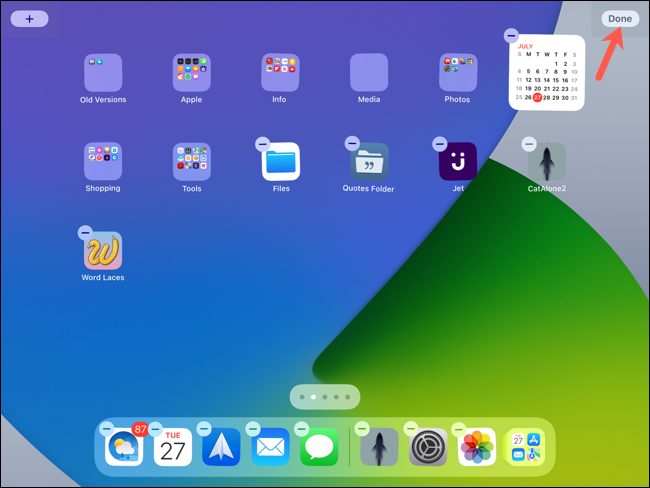Screen dimensions: 650x488
Task: Open Settings gear icon in the dock
Action: point(428,447)
